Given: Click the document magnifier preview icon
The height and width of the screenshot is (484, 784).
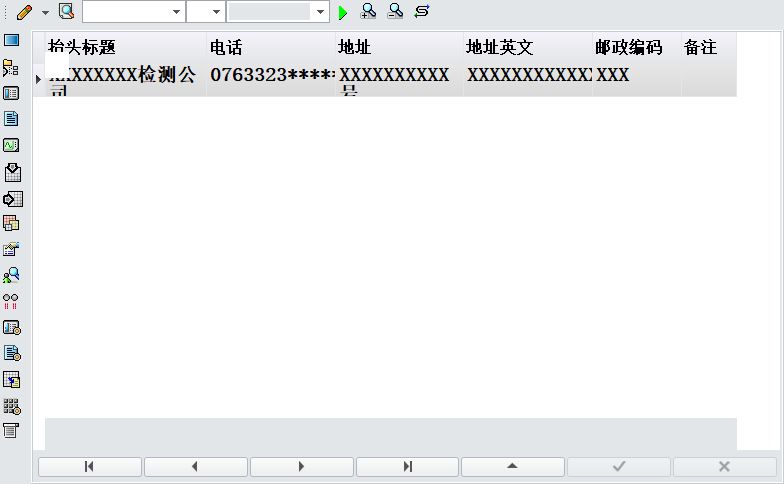Looking at the screenshot, I should 66,12.
